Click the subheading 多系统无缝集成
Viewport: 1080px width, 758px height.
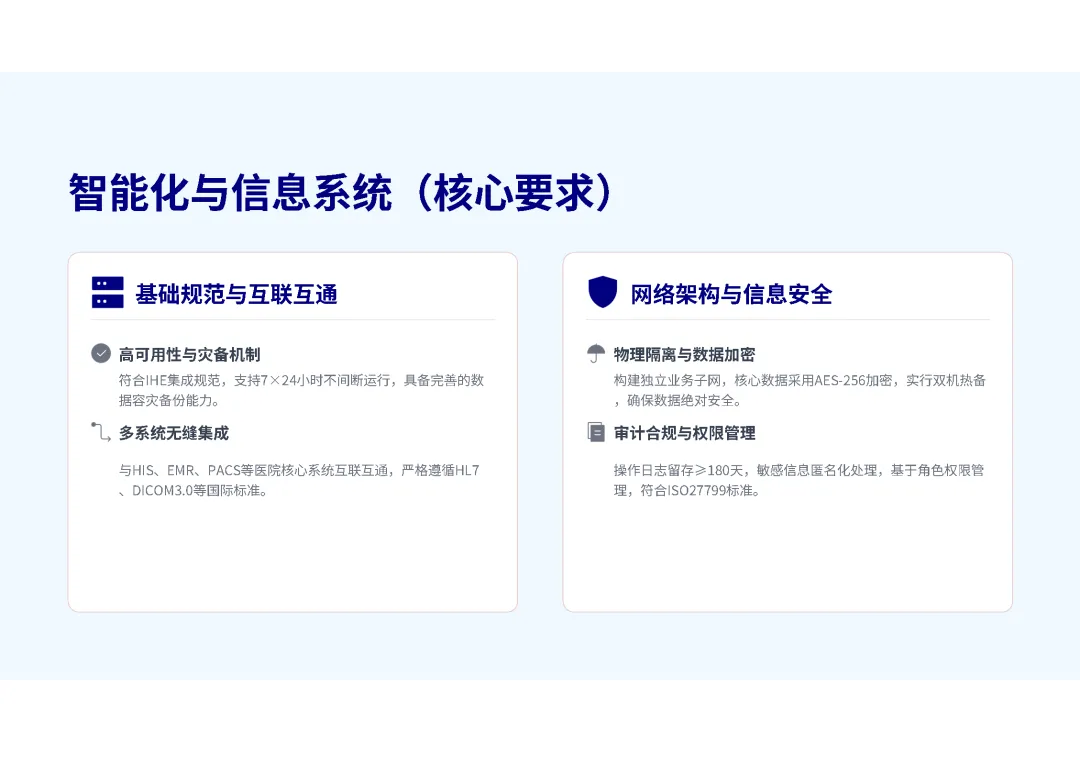(x=174, y=433)
